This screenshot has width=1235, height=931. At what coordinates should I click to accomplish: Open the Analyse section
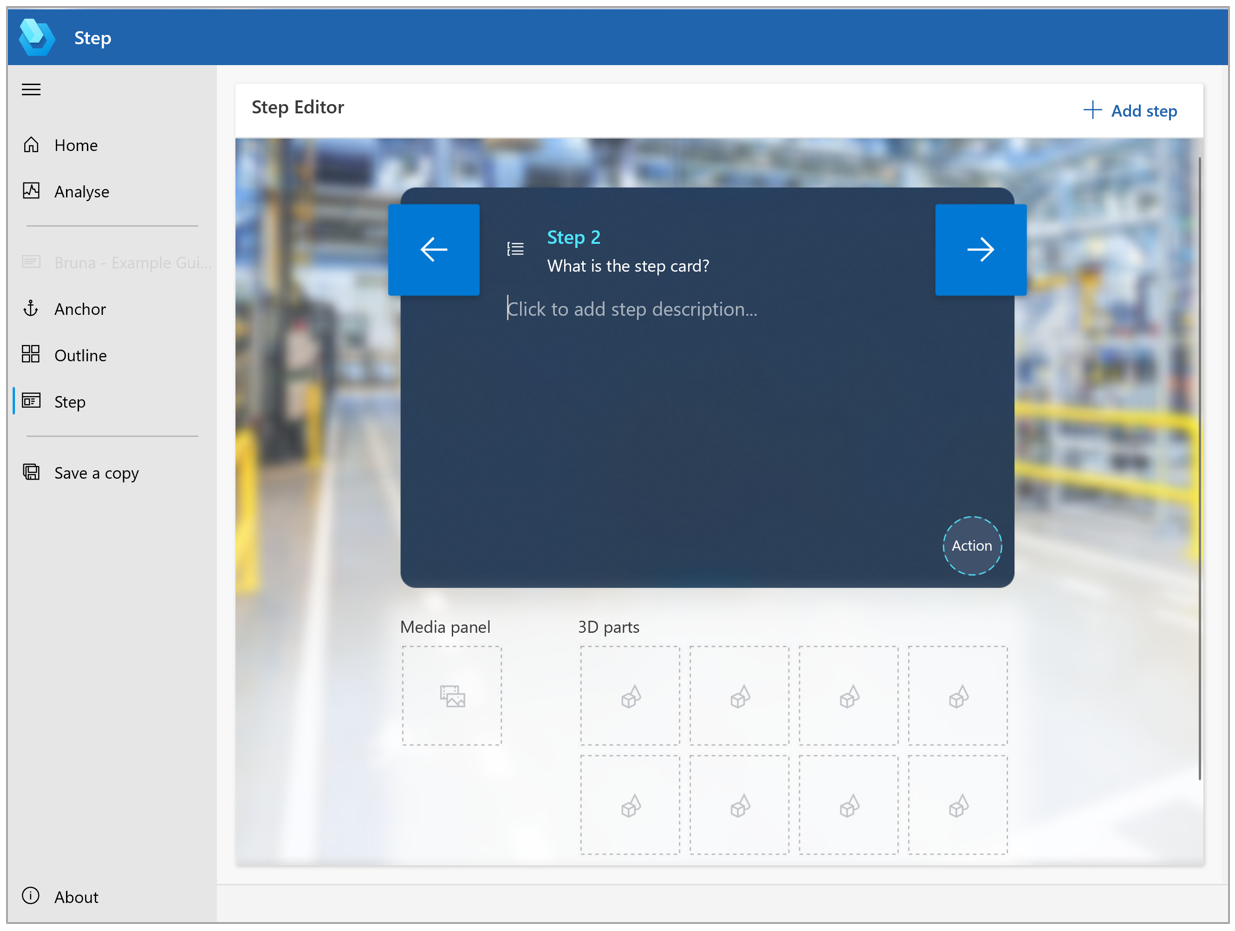(x=81, y=191)
